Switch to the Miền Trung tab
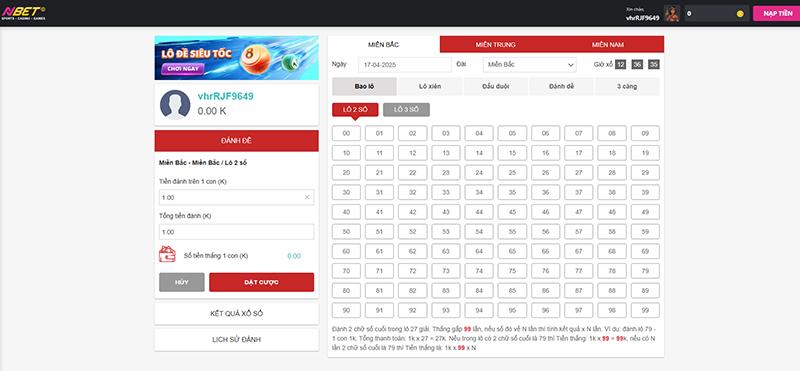Screen dimensions: 800x371 [495, 44]
